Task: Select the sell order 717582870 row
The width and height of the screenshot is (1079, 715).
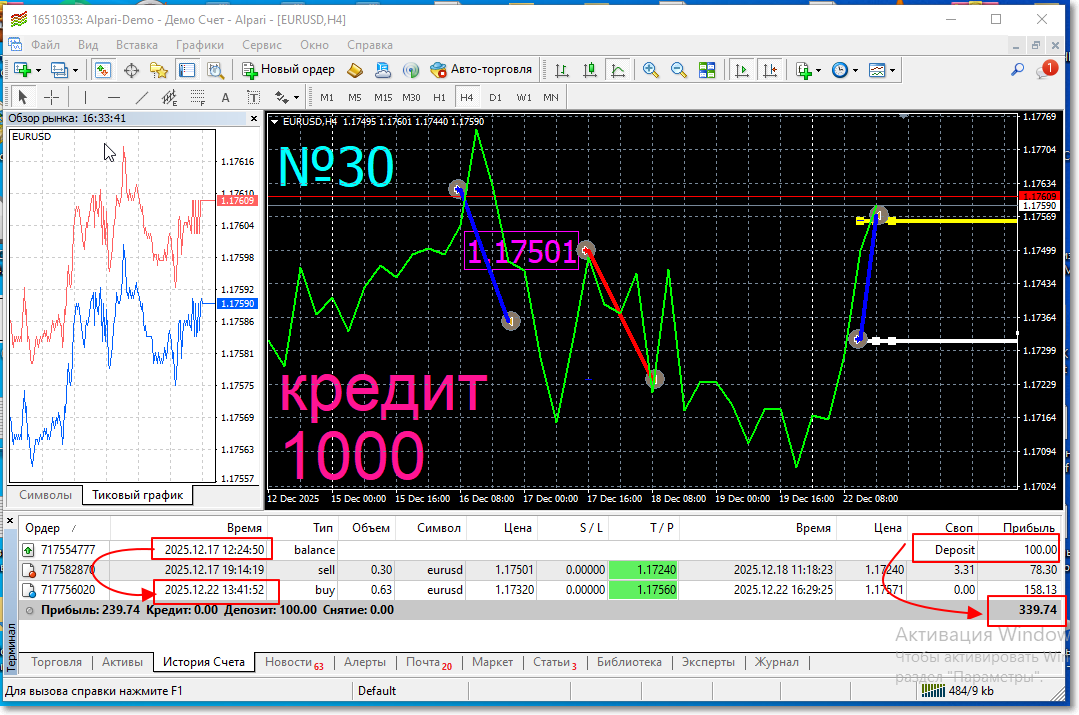Action: [300, 570]
